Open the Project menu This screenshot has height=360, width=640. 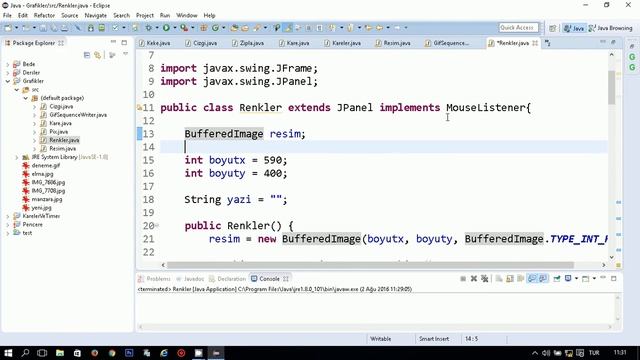(144, 16)
